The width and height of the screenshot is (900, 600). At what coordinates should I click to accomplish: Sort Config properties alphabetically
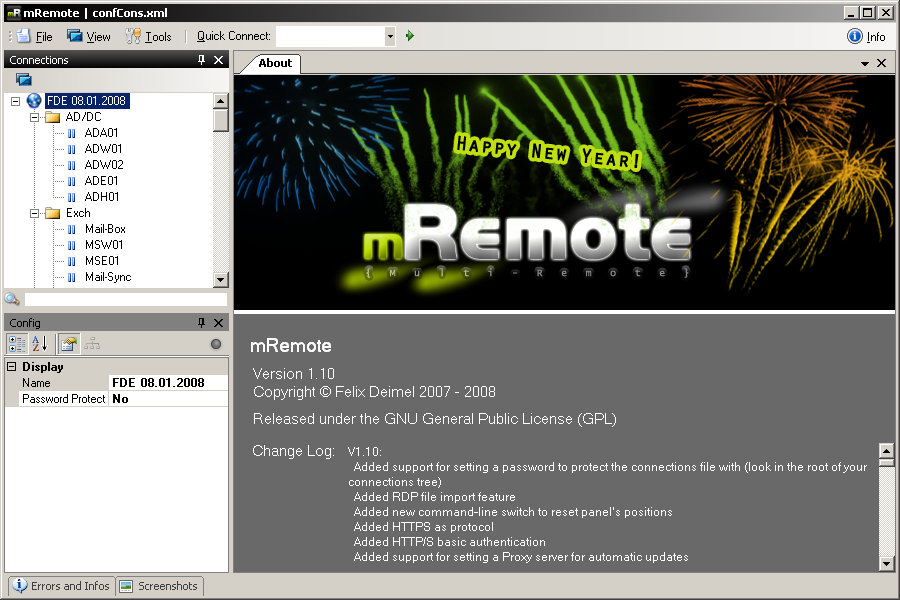tap(40, 344)
